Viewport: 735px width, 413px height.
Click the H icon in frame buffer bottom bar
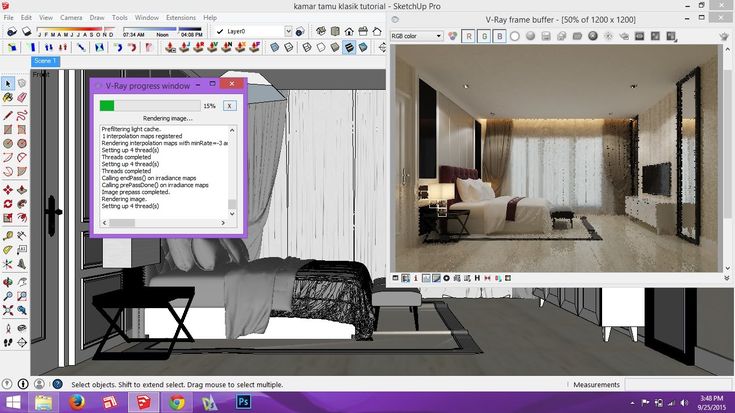477,278
